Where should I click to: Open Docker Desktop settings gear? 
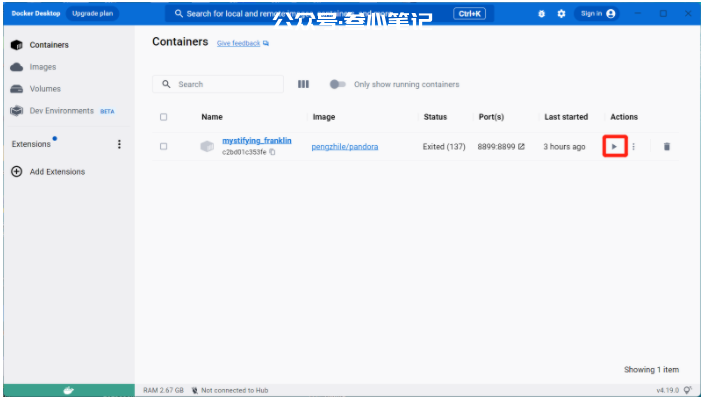click(x=561, y=13)
